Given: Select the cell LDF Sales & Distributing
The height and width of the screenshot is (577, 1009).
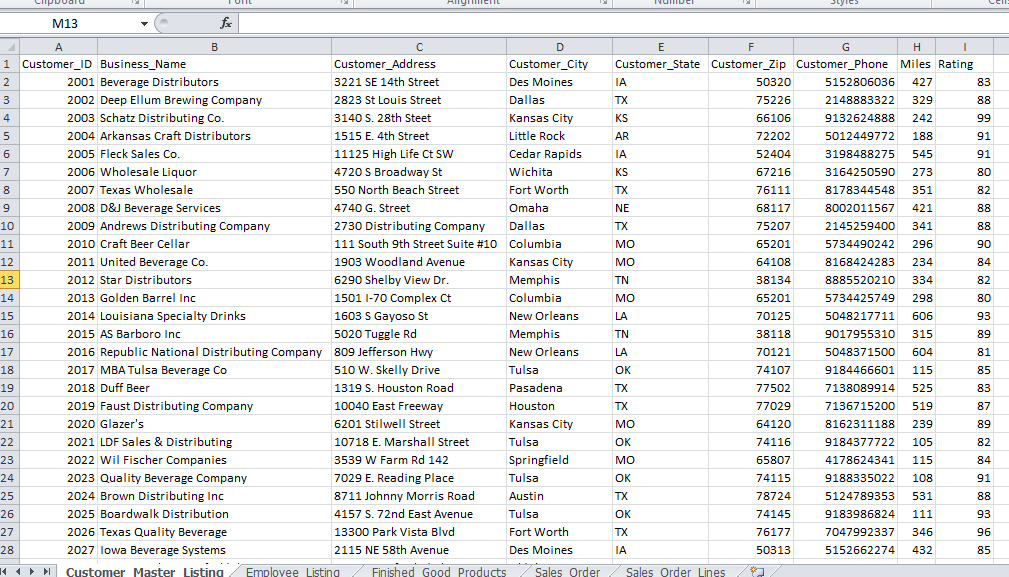Looking at the screenshot, I should coord(214,442).
